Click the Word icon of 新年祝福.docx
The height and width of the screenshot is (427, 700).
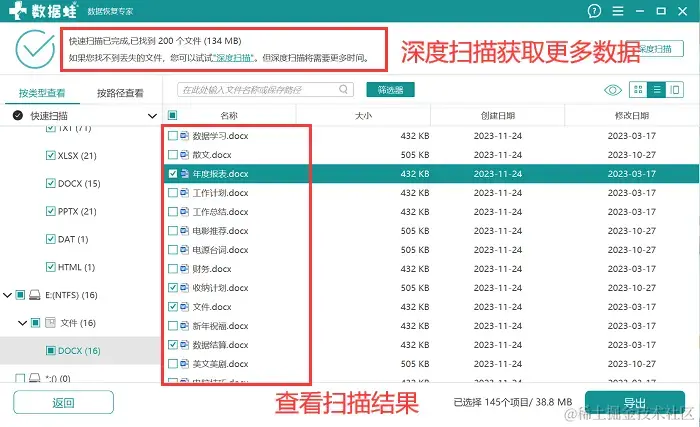[184, 326]
